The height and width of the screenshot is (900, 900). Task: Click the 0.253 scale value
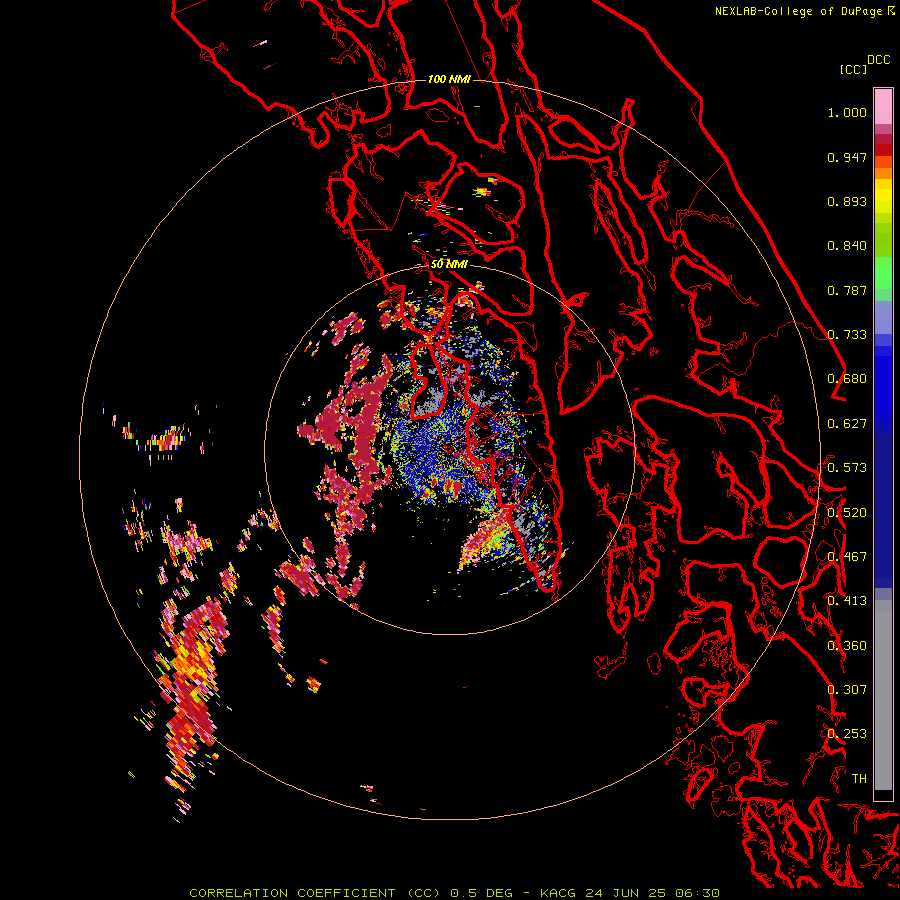847,734
